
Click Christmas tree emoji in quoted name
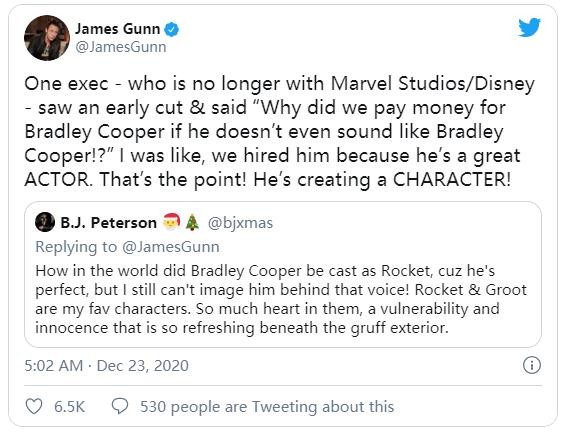coord(192,222)
